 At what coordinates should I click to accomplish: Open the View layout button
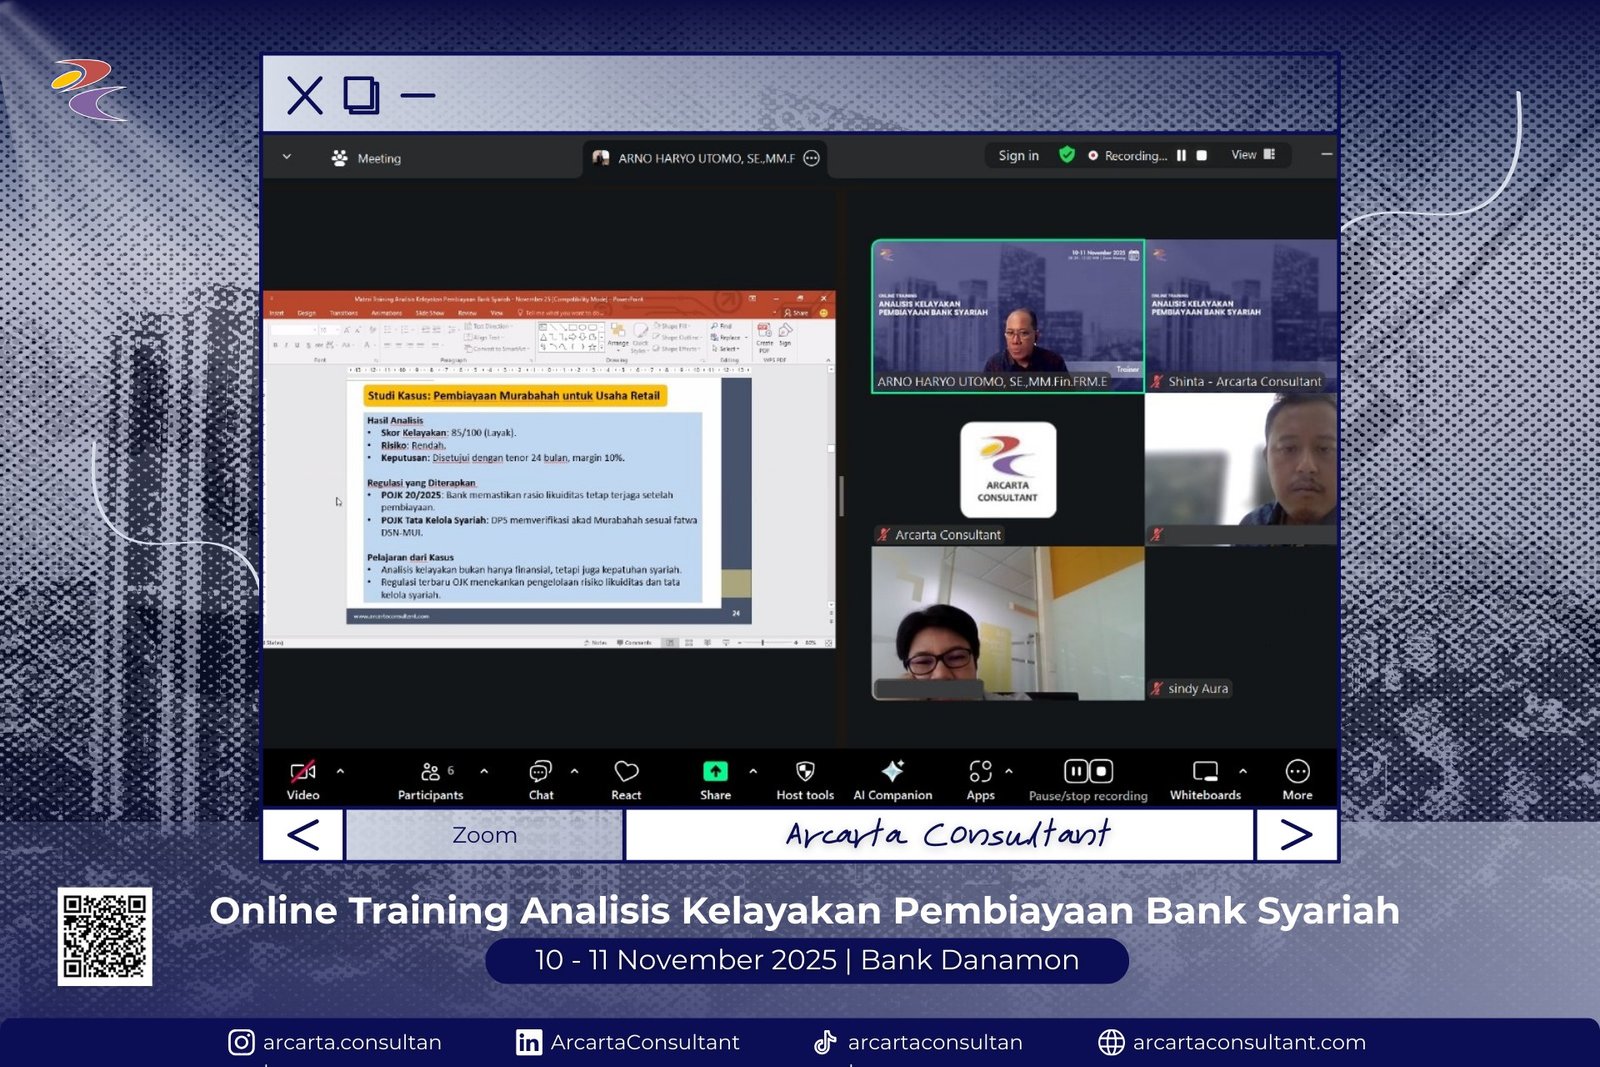click(x=1252, y=155)
